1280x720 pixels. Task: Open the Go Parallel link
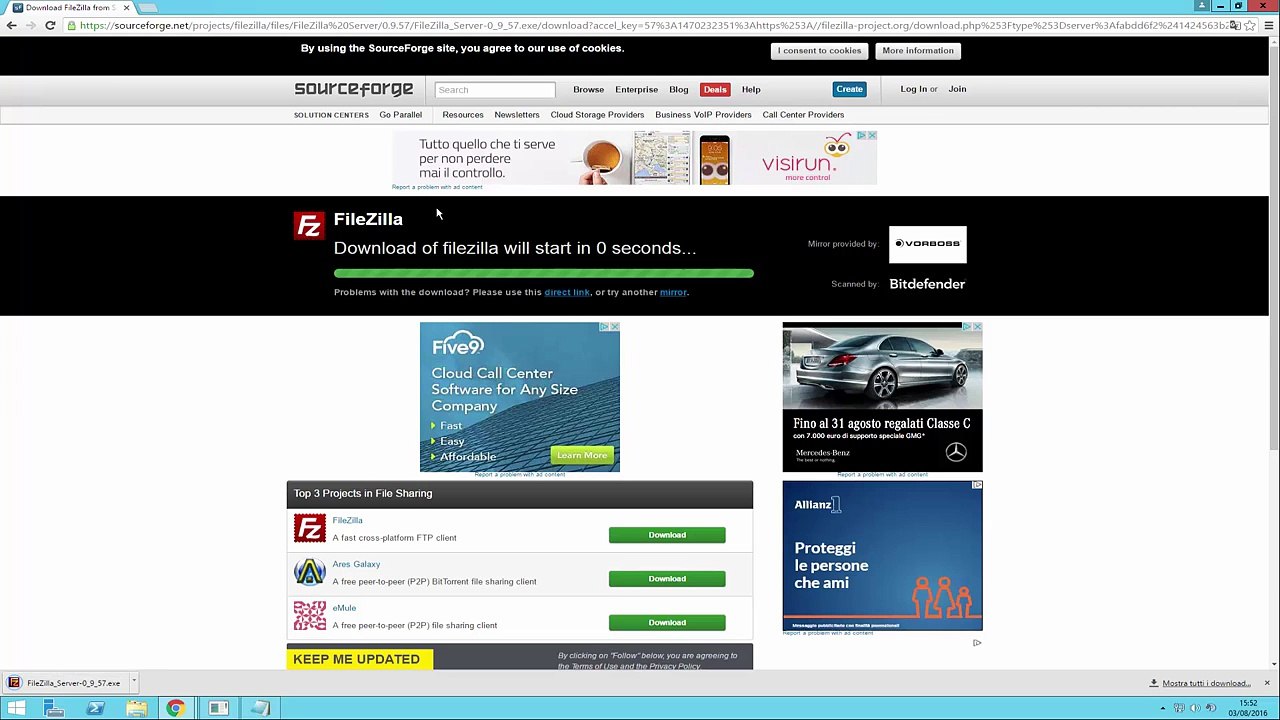pos(400,115)
